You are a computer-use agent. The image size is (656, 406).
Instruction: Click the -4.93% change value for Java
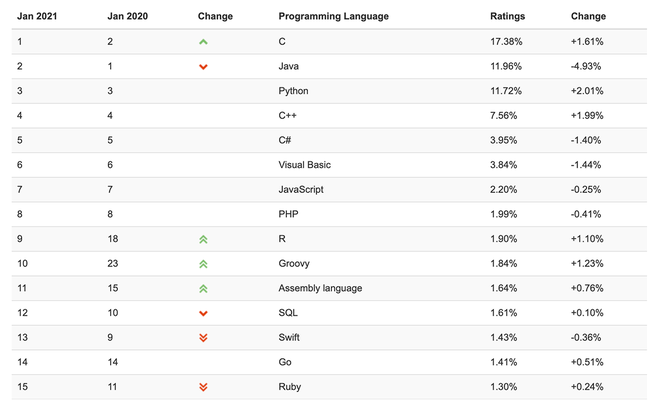586,66
